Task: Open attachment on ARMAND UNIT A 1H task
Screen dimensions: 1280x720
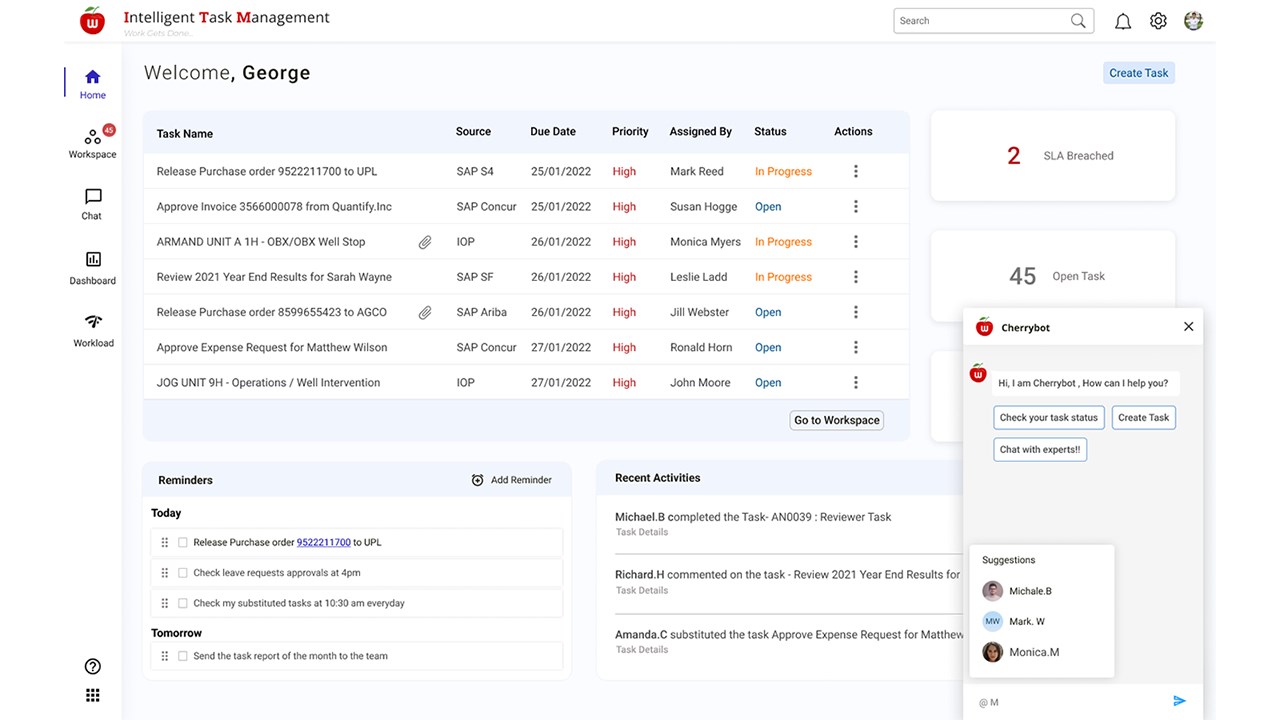Action: (x=425, y=242)
